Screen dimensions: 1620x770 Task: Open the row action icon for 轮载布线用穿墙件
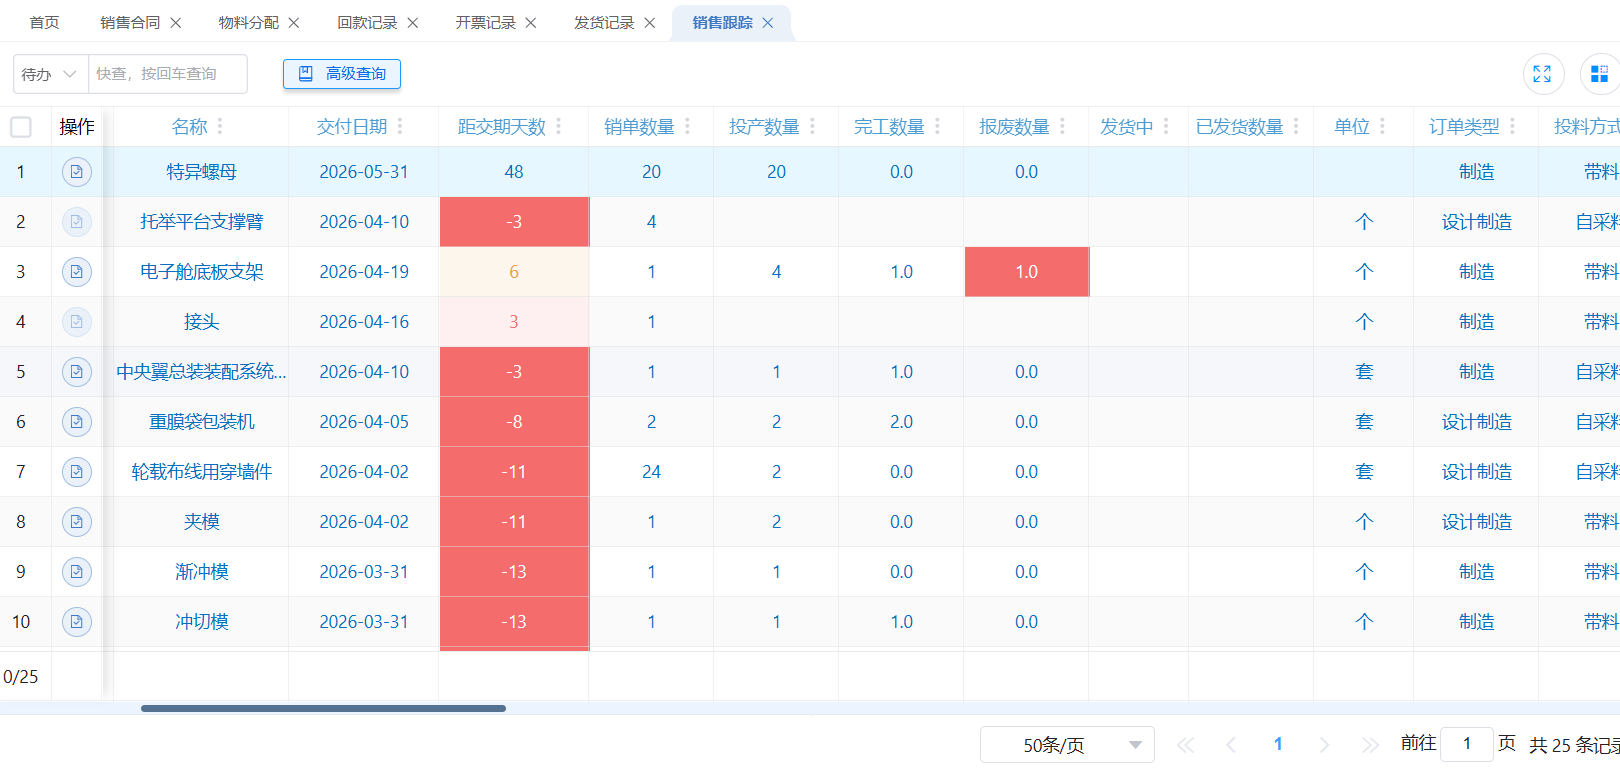click(x=76, y=472)
